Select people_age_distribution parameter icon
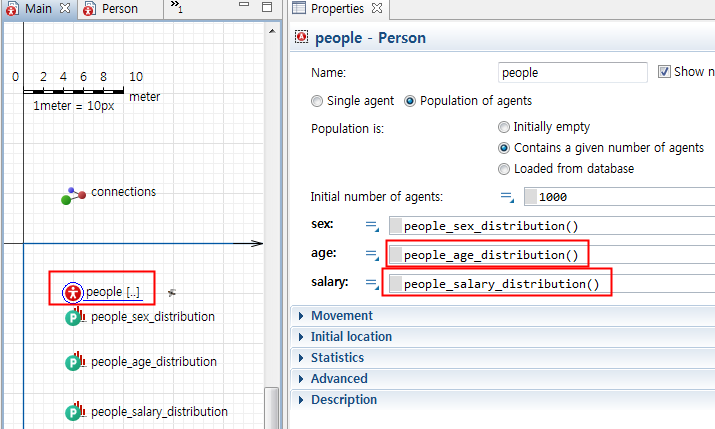The image size is (715, 429). click(x=75, y=362)
